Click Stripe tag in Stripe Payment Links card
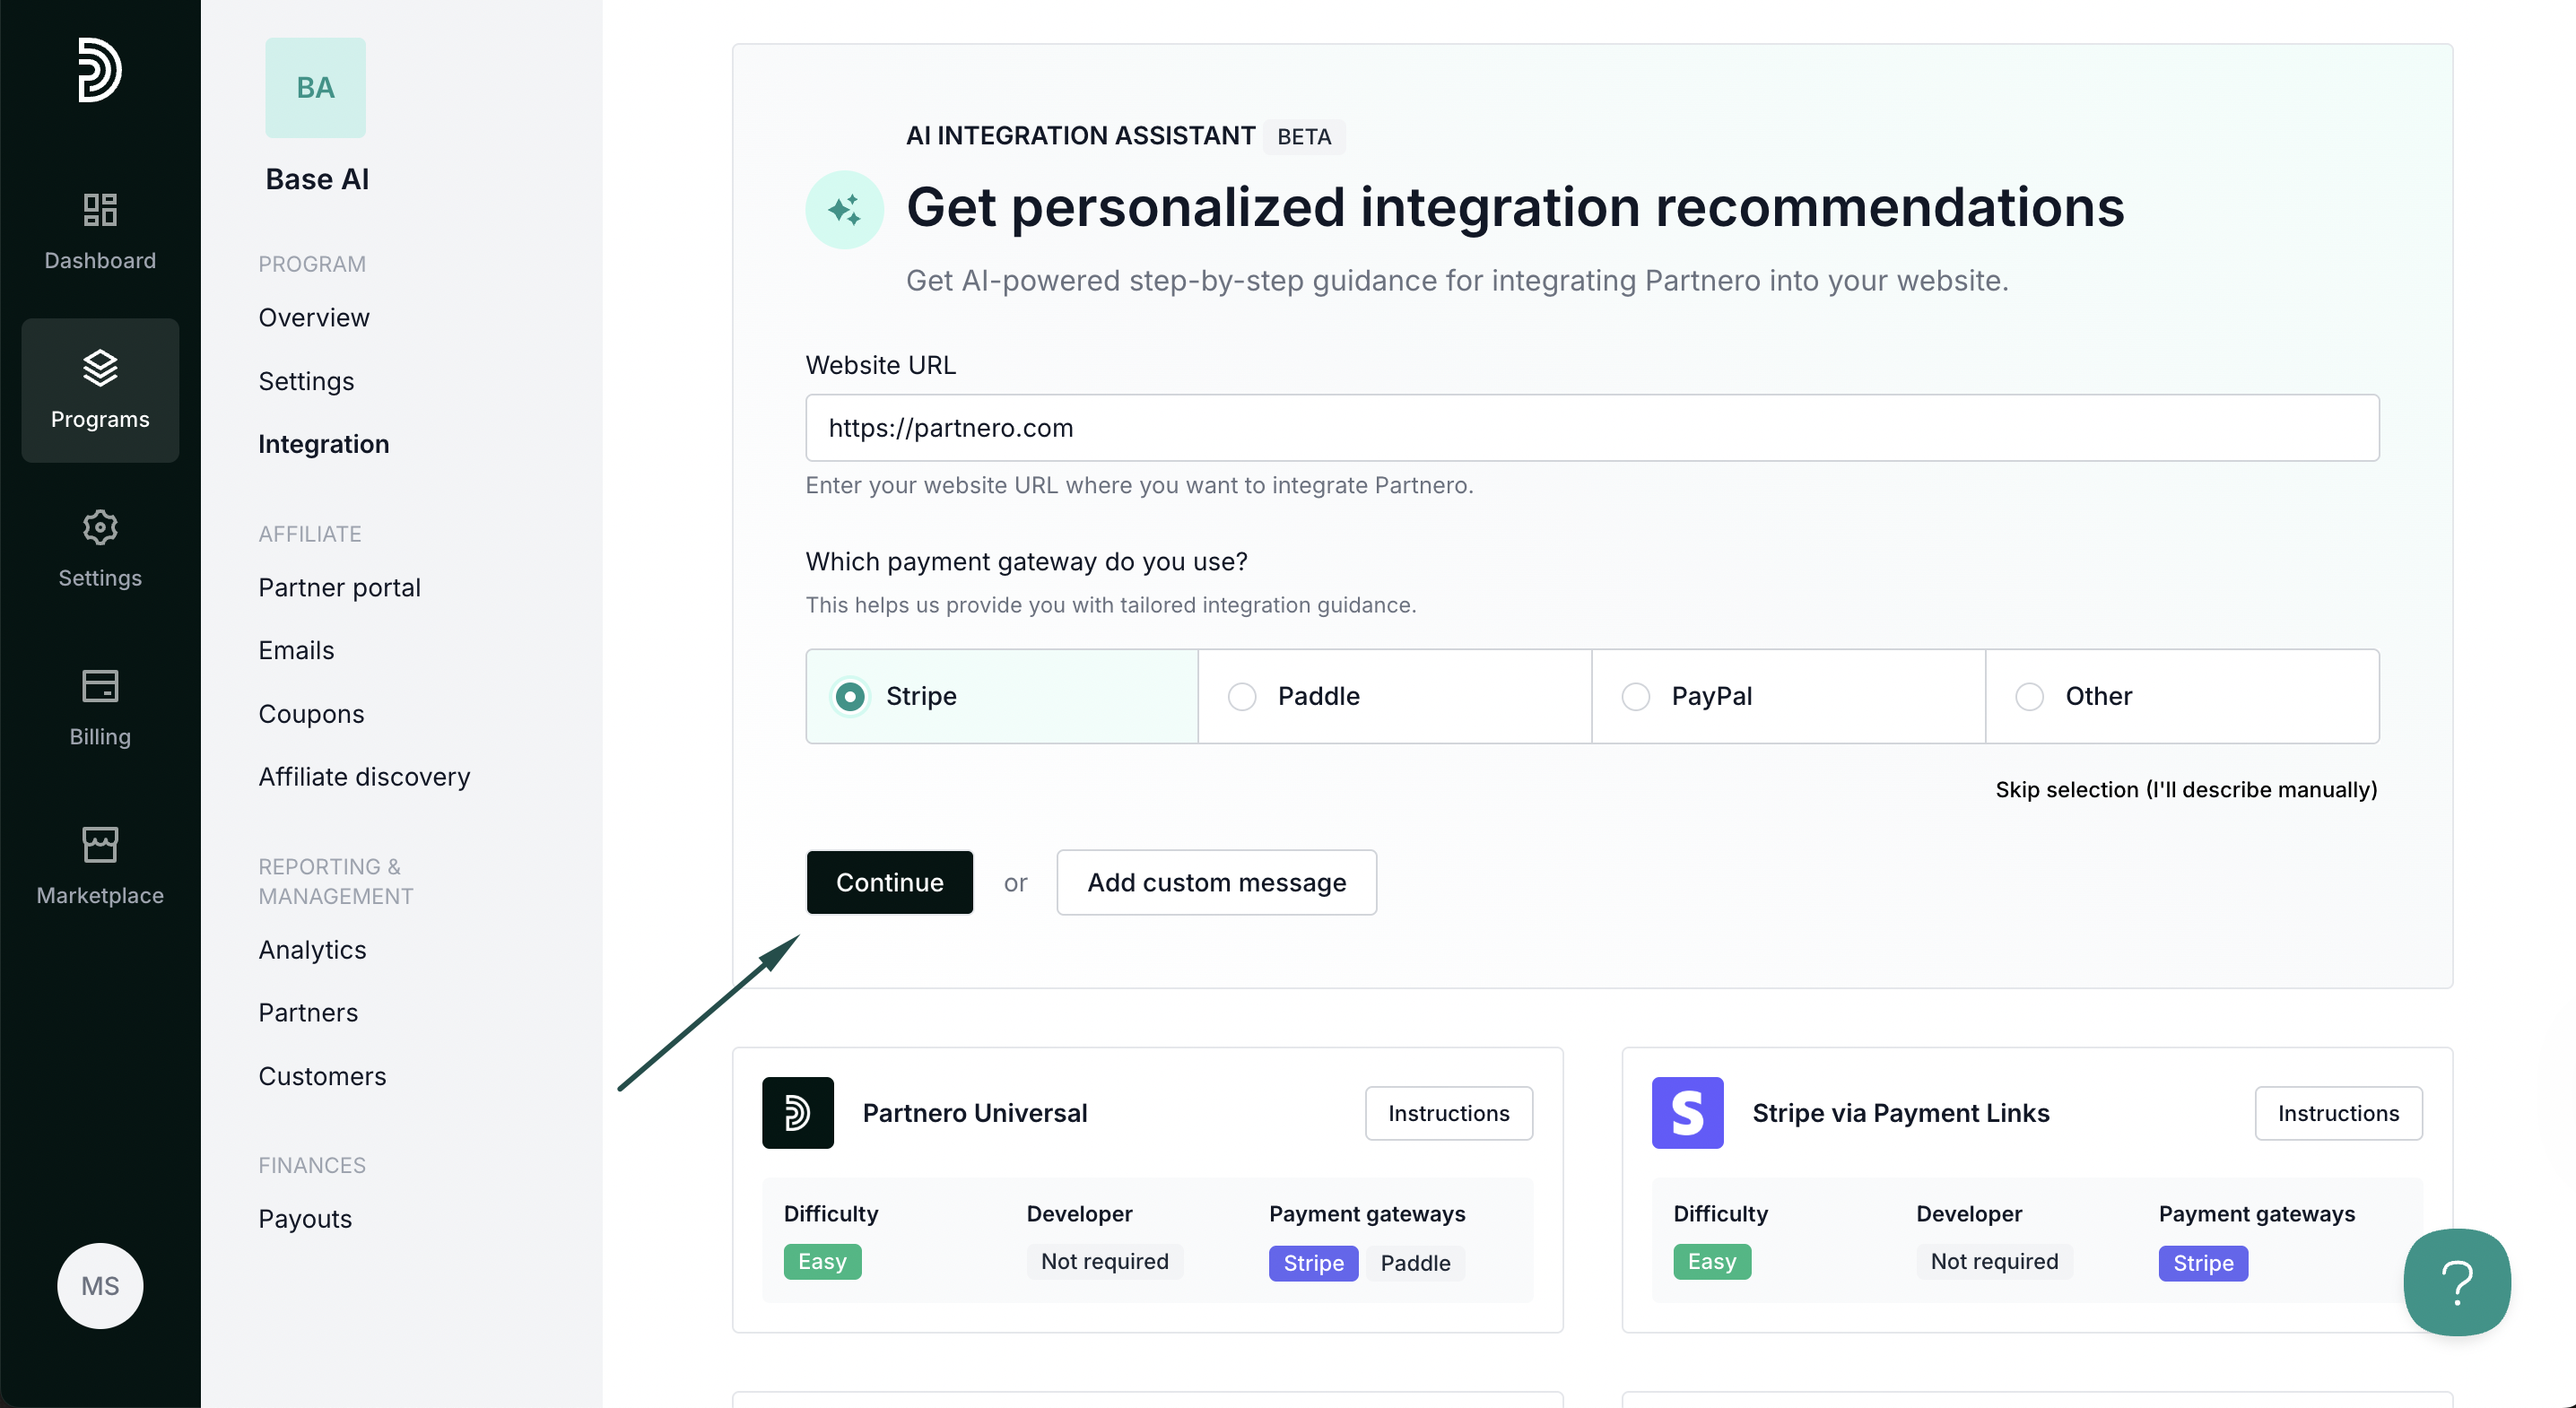Image resolution: width=2576 pixels, height=1408 pixels. tap(2203, 1263)
